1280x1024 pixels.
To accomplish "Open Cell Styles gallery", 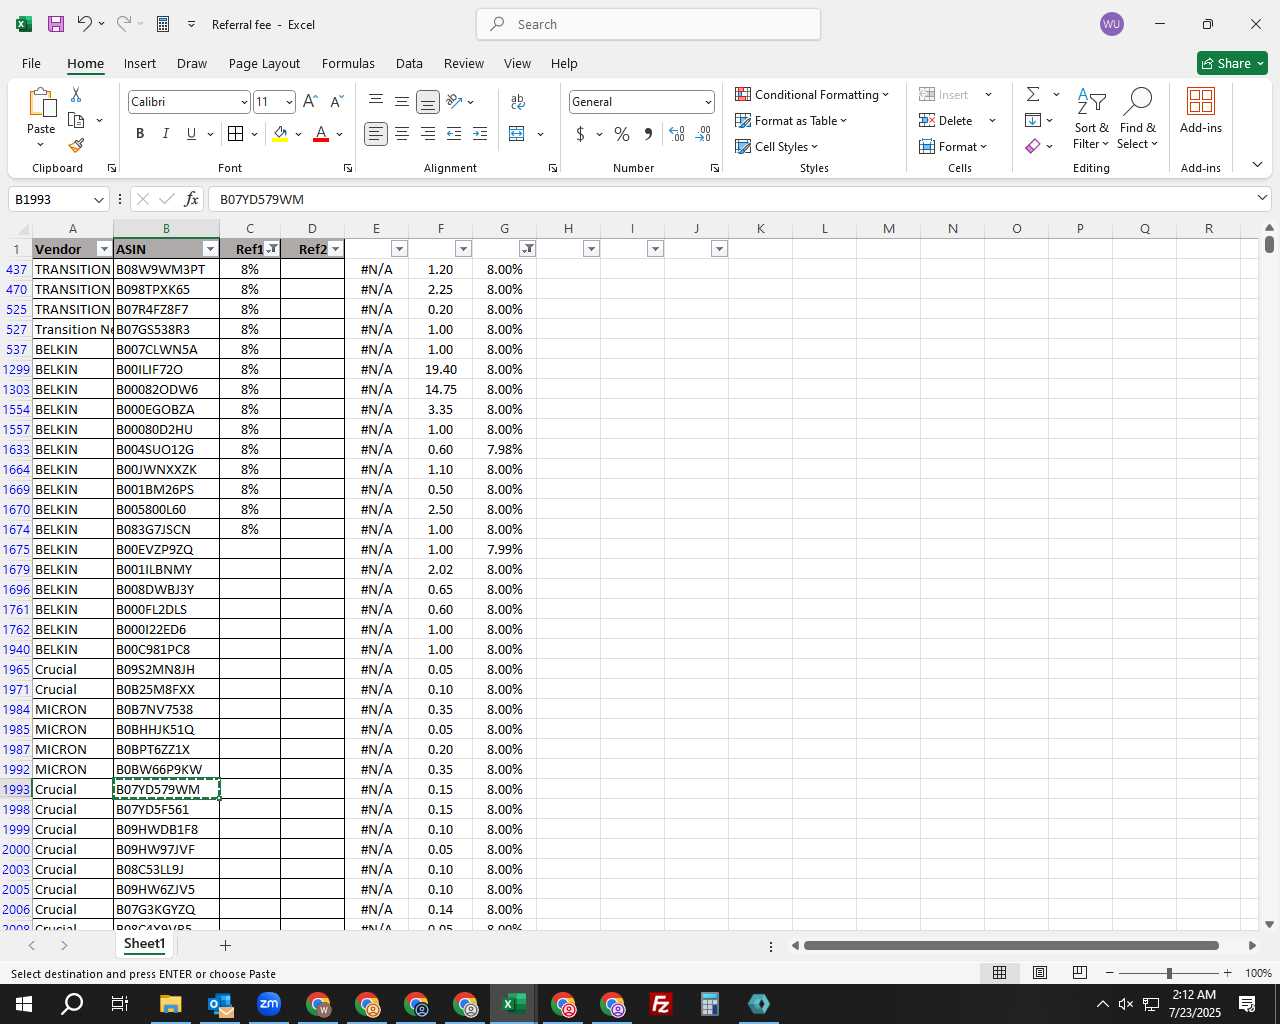I will (x=777, y=146).
